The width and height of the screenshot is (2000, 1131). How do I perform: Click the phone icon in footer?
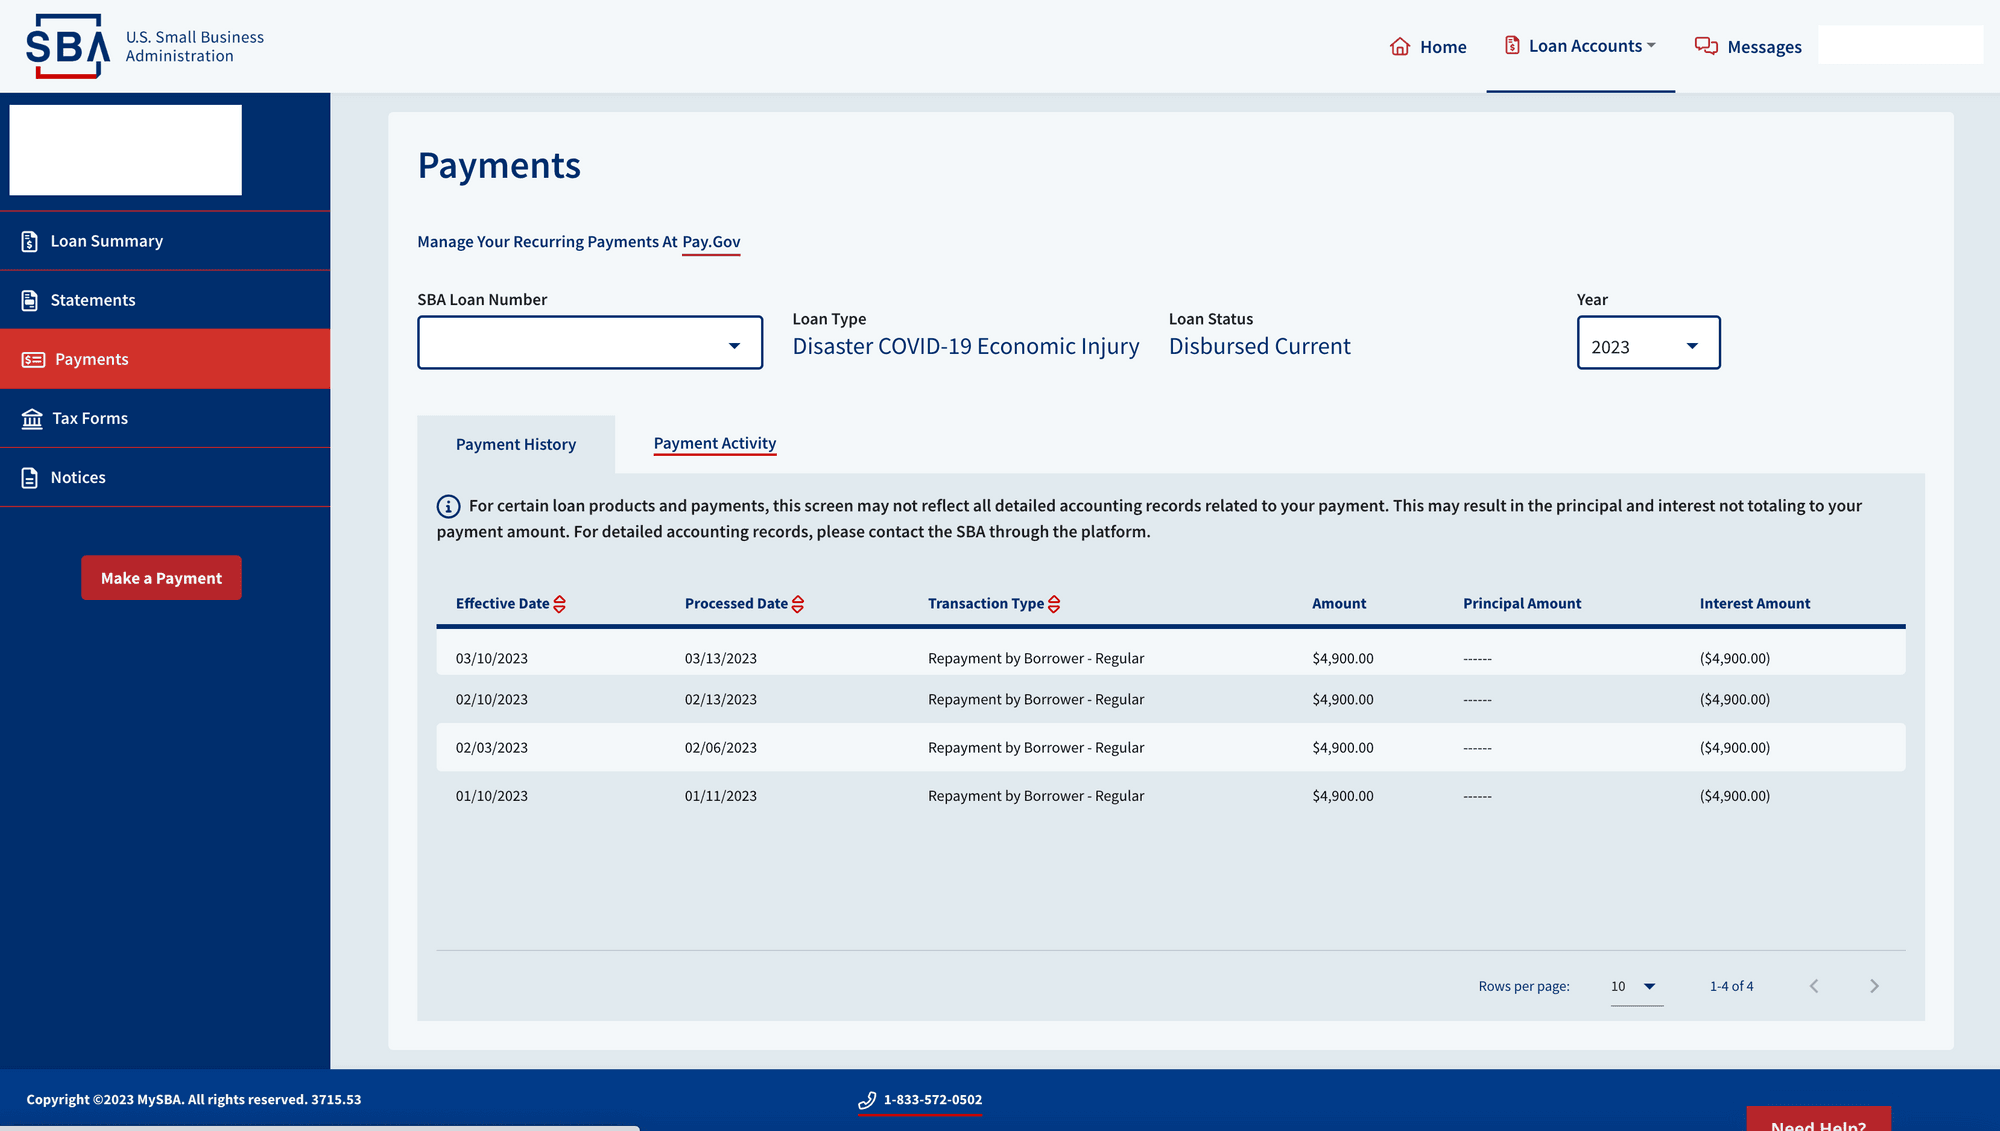pyautogui.click(x=867, y=1100)
